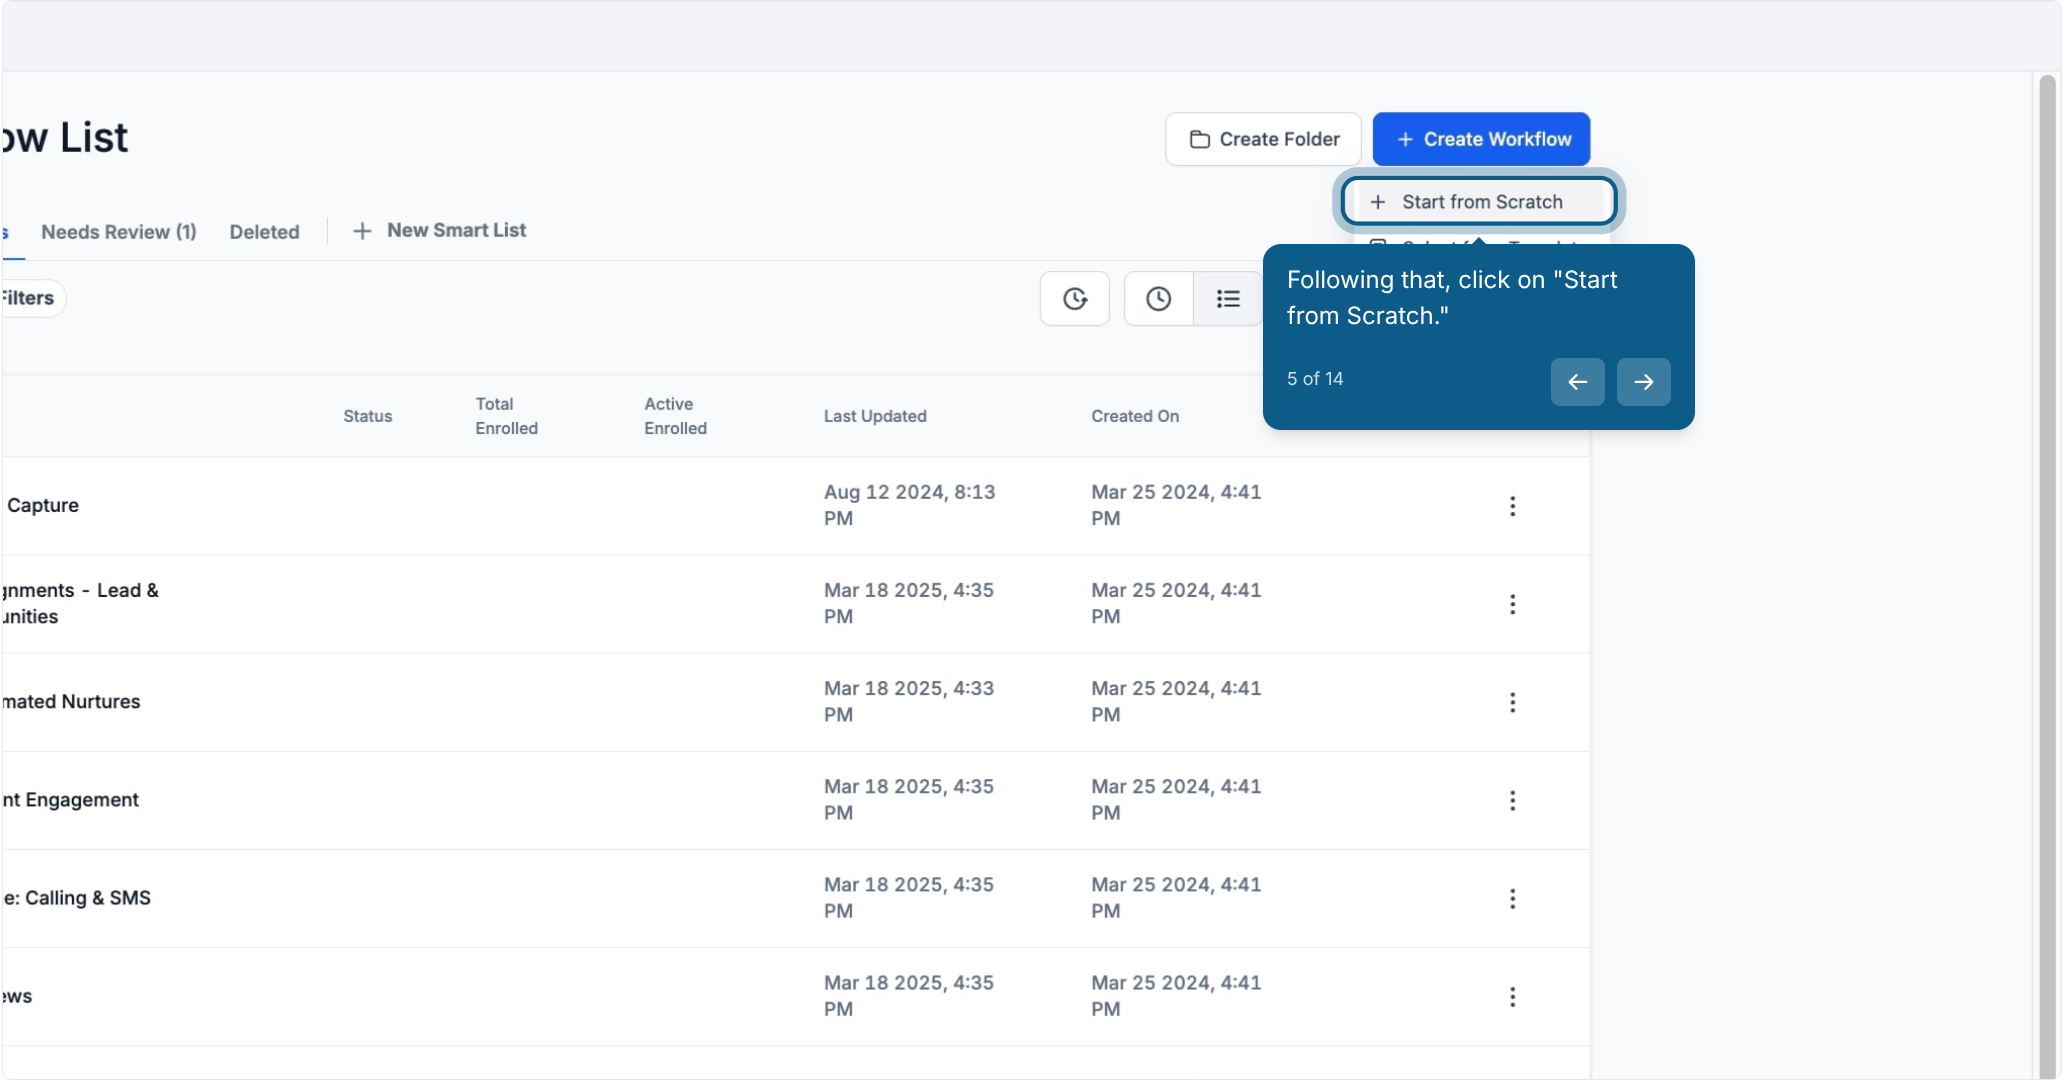
Task: Click the Create Workflow button
Action: pyautogui.click(x=1481, y=139)
